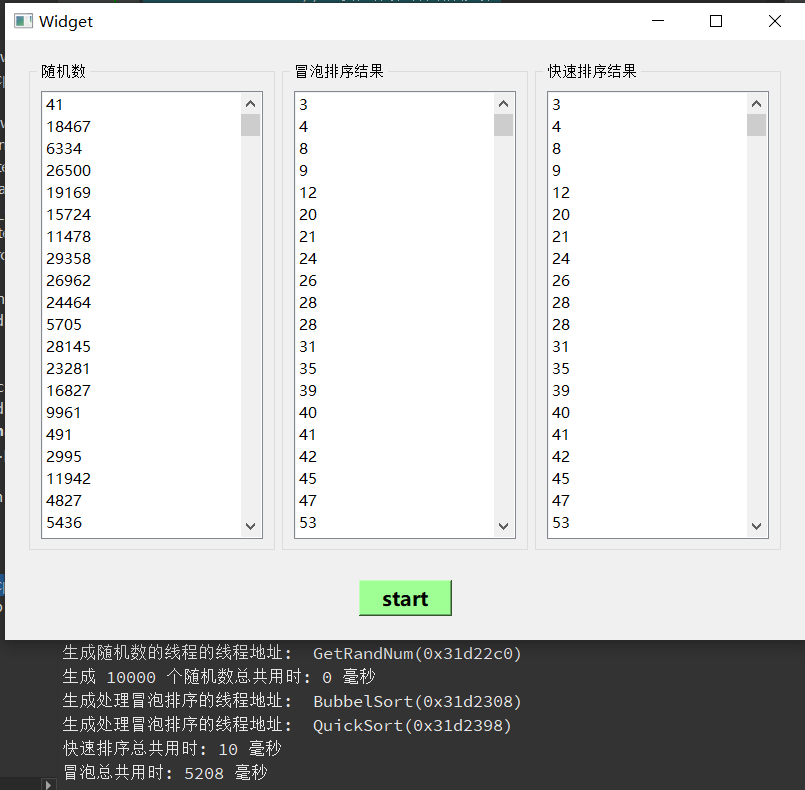
Task: Click the 冒泡排序结果 list scrollbar thumb
Action: pyautogui.click(x=504, y=125)
